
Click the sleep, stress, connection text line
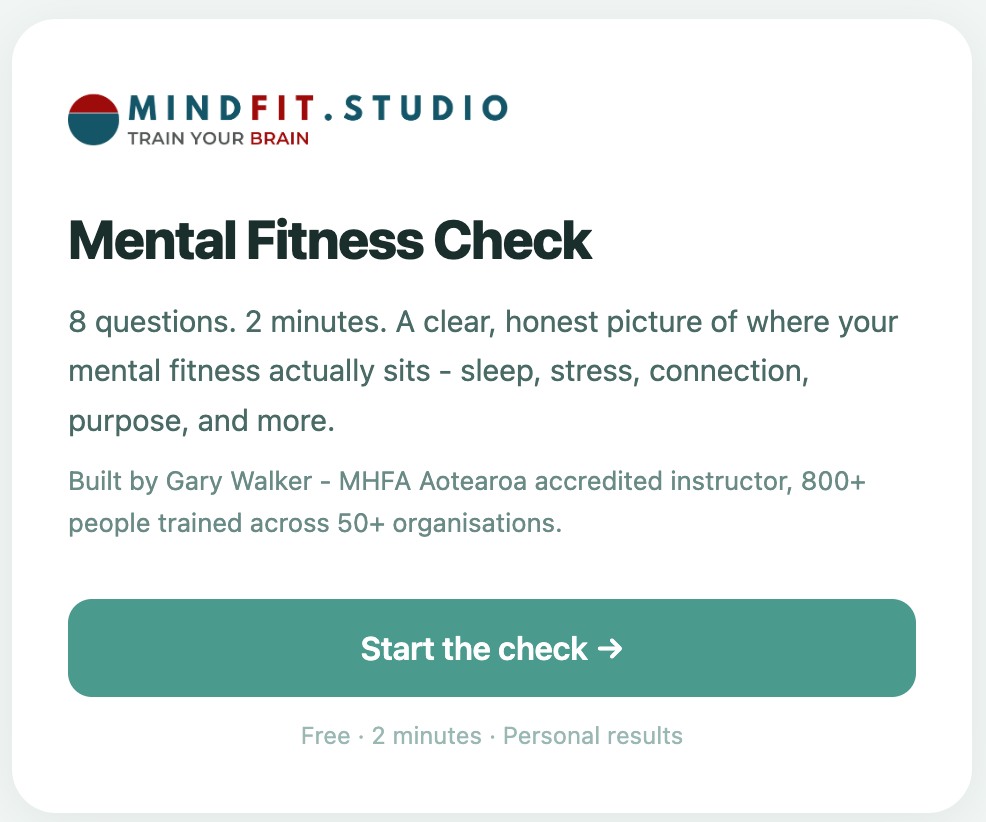[x=634, y=371]
